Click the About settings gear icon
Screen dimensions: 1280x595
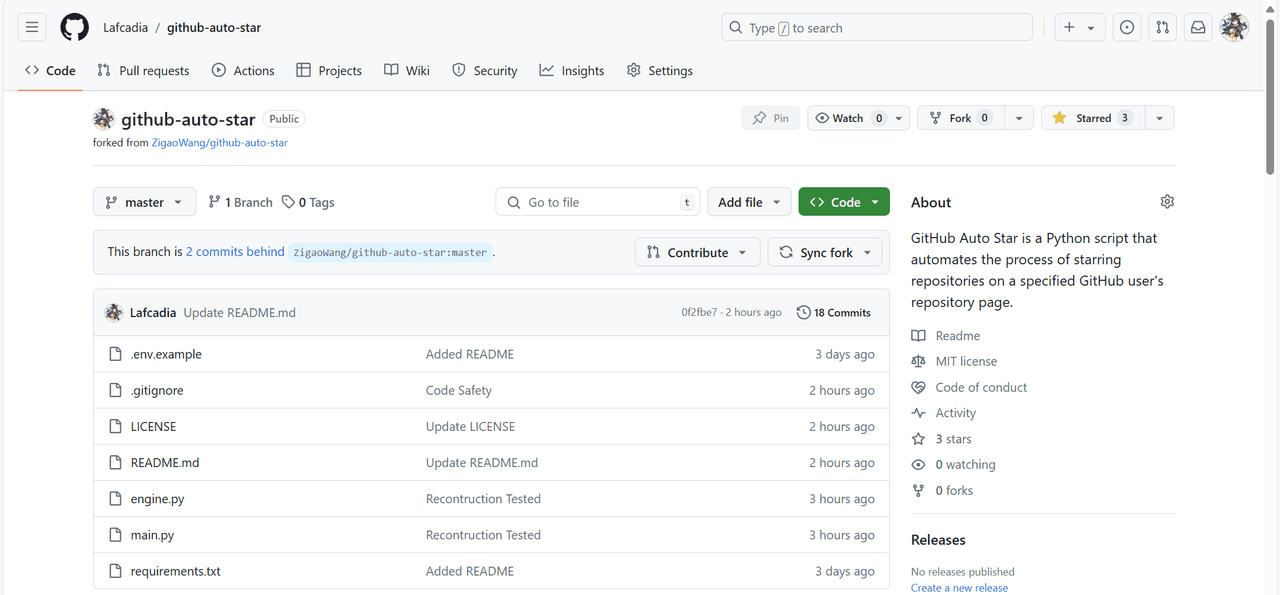pyautogui.click(x=1167, y=202)
